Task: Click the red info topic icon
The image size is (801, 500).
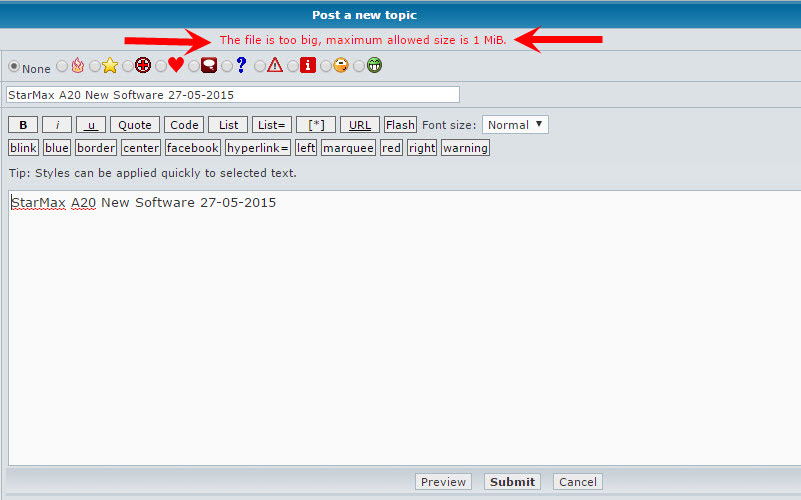Action: tap(308, 65)
